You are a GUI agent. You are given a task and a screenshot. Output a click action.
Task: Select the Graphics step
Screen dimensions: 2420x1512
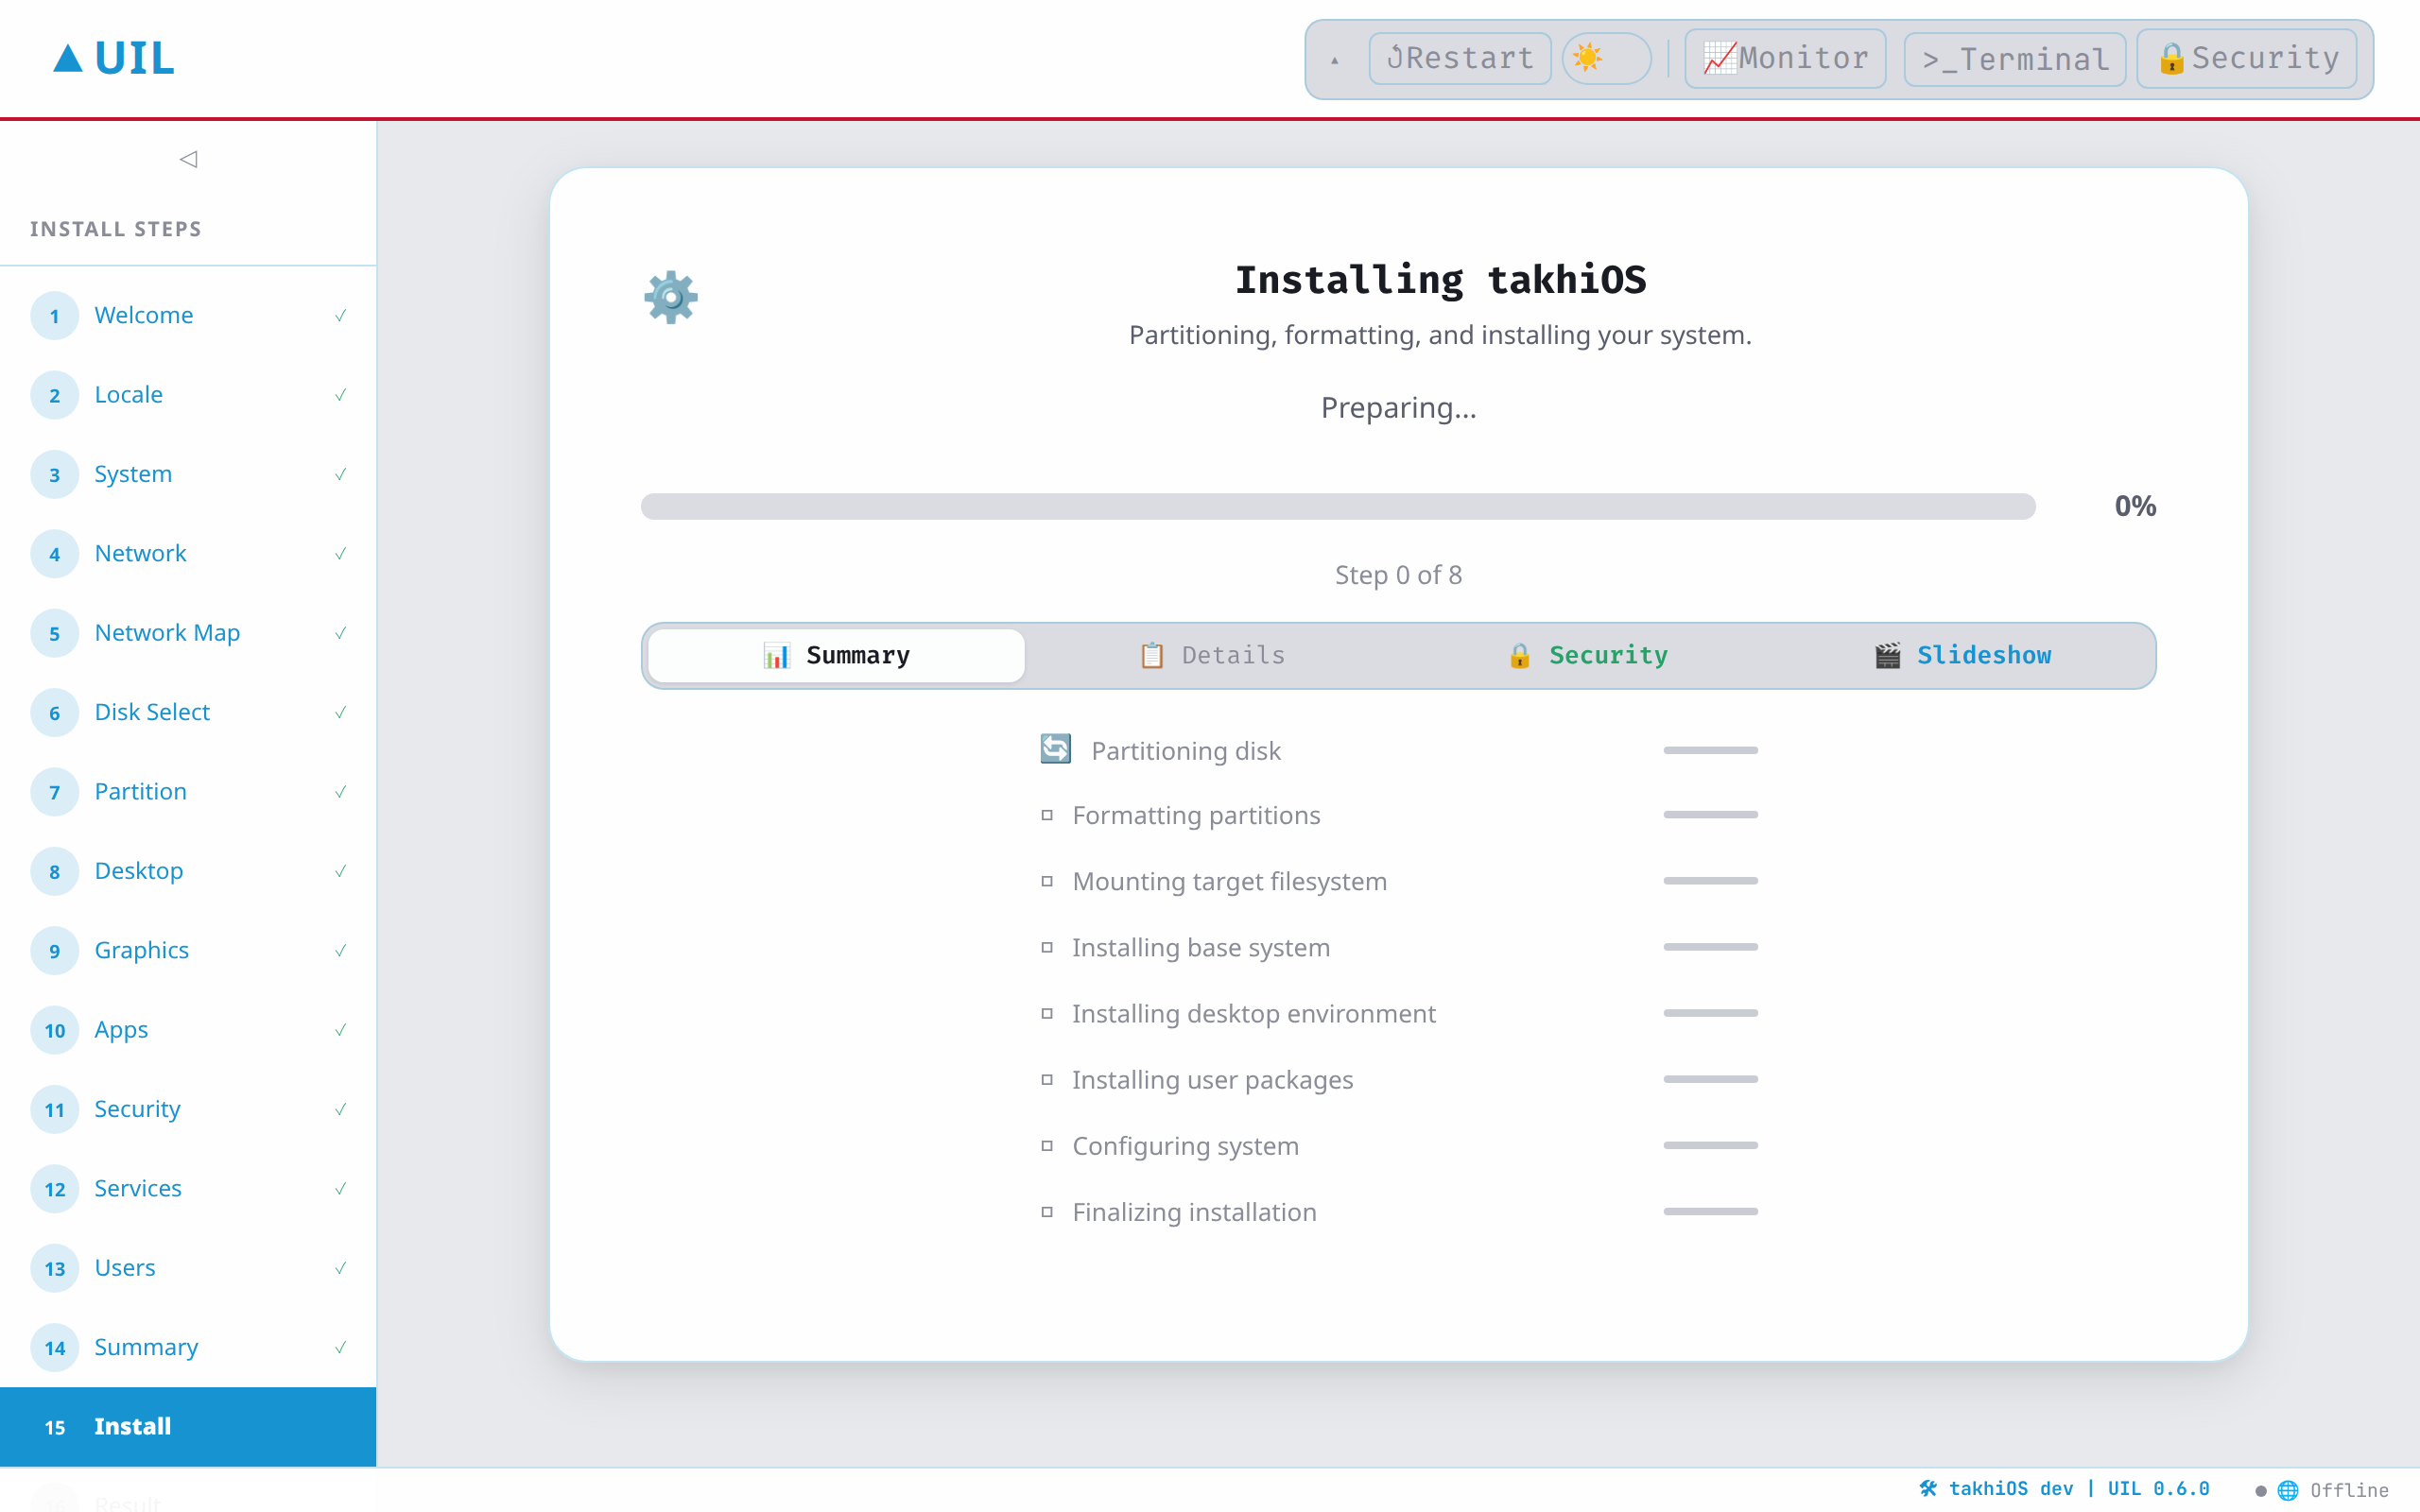click(x=188, y=950)
